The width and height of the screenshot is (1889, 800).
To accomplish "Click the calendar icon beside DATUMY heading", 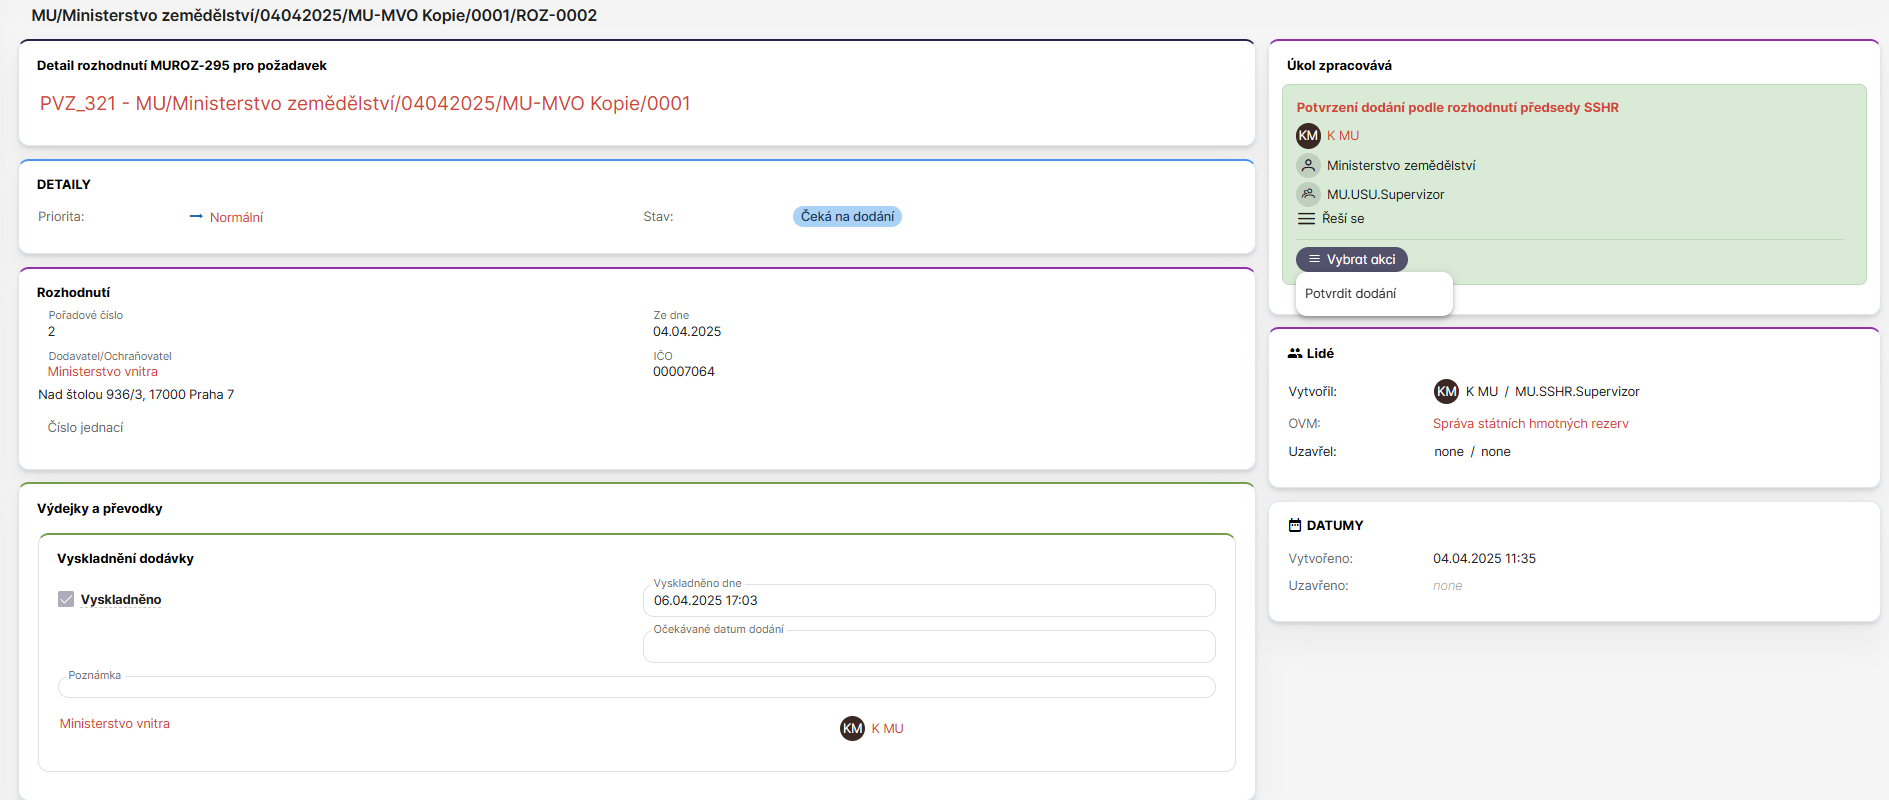I will point(1295,526).
